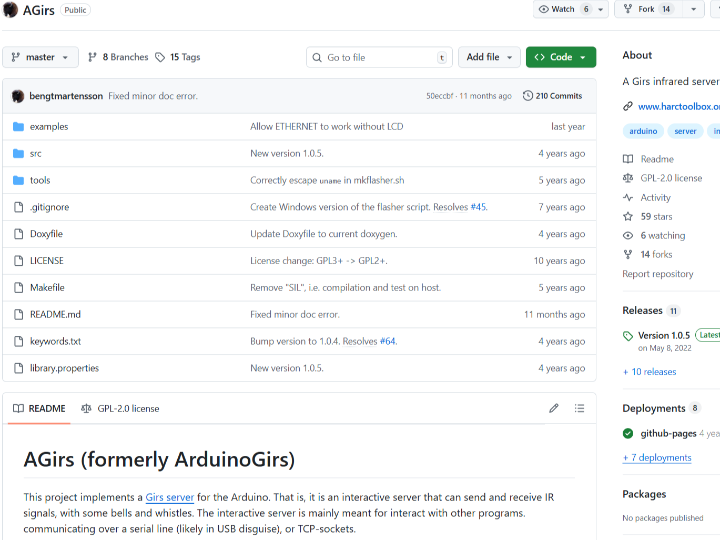Click the Activity pulse icon
This screenshot has width=720, height=540.
click(x=628, y=197)
